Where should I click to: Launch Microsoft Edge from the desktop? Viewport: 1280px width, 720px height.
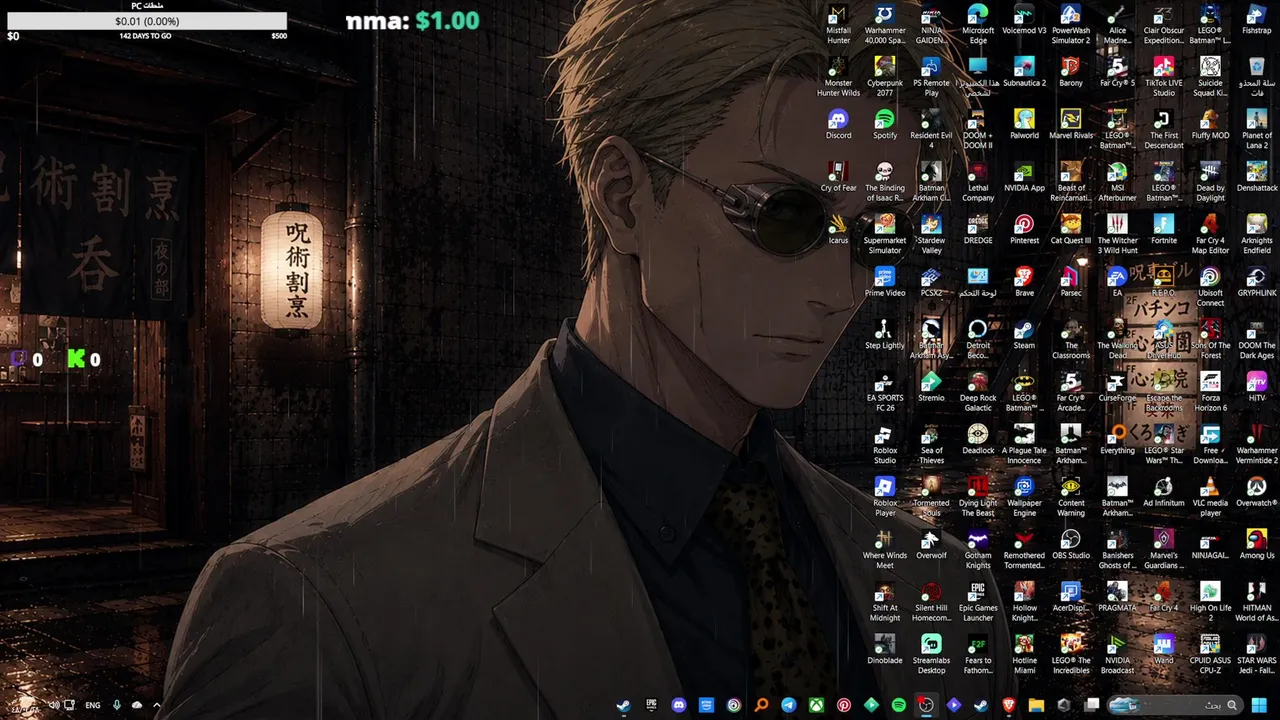point(978,25)
